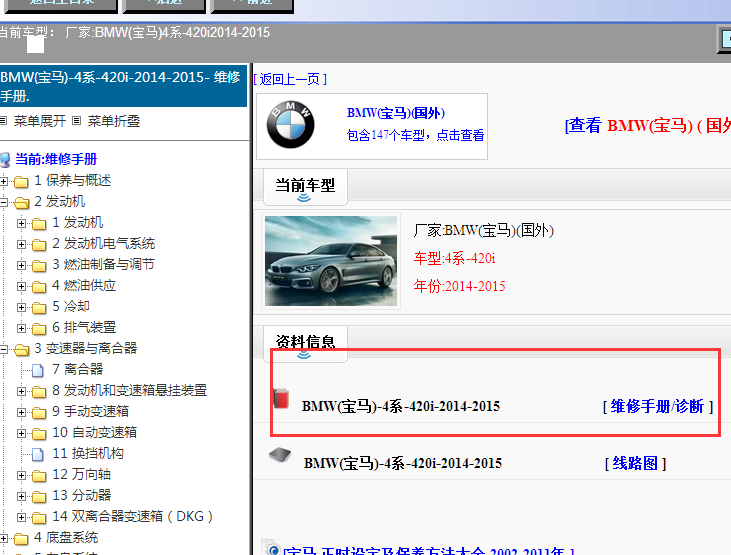Click page icon of 7 离合器

tap(38, 370)
